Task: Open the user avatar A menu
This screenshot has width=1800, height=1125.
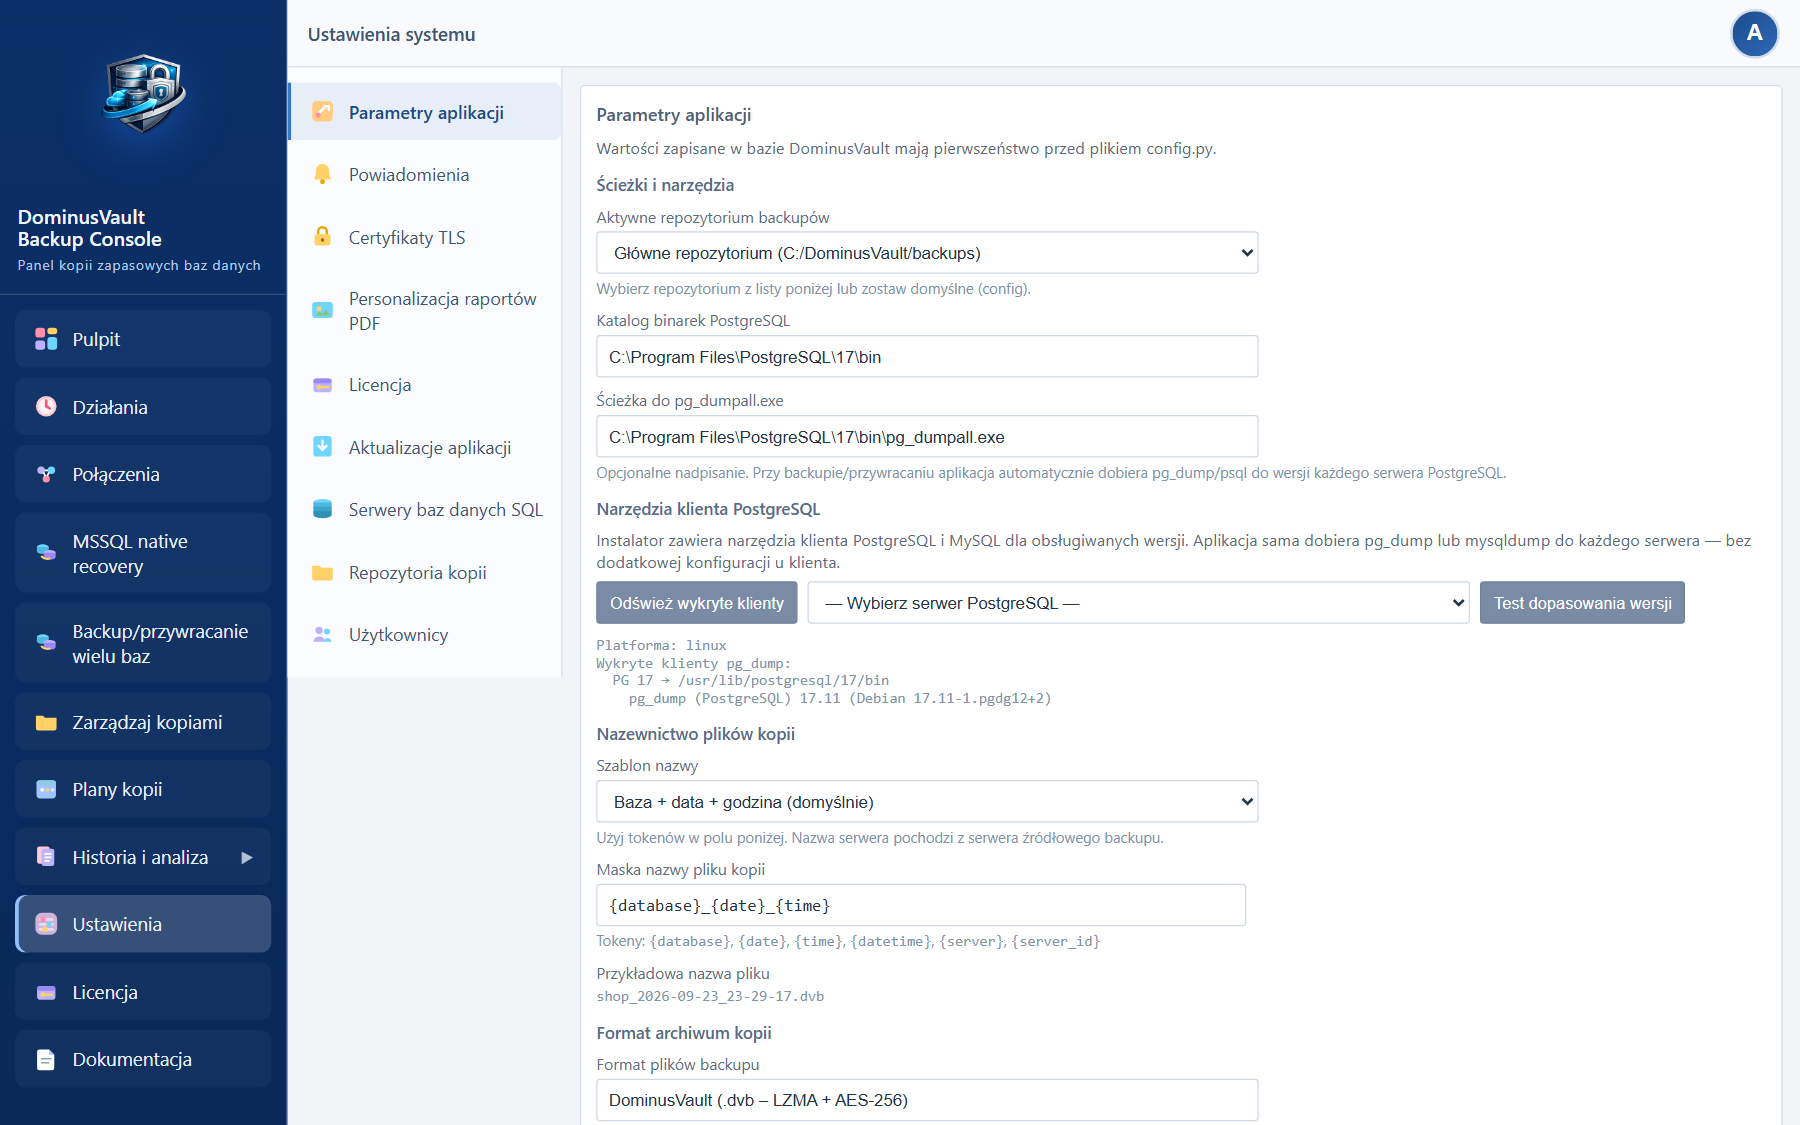Action: [1754, 34]
